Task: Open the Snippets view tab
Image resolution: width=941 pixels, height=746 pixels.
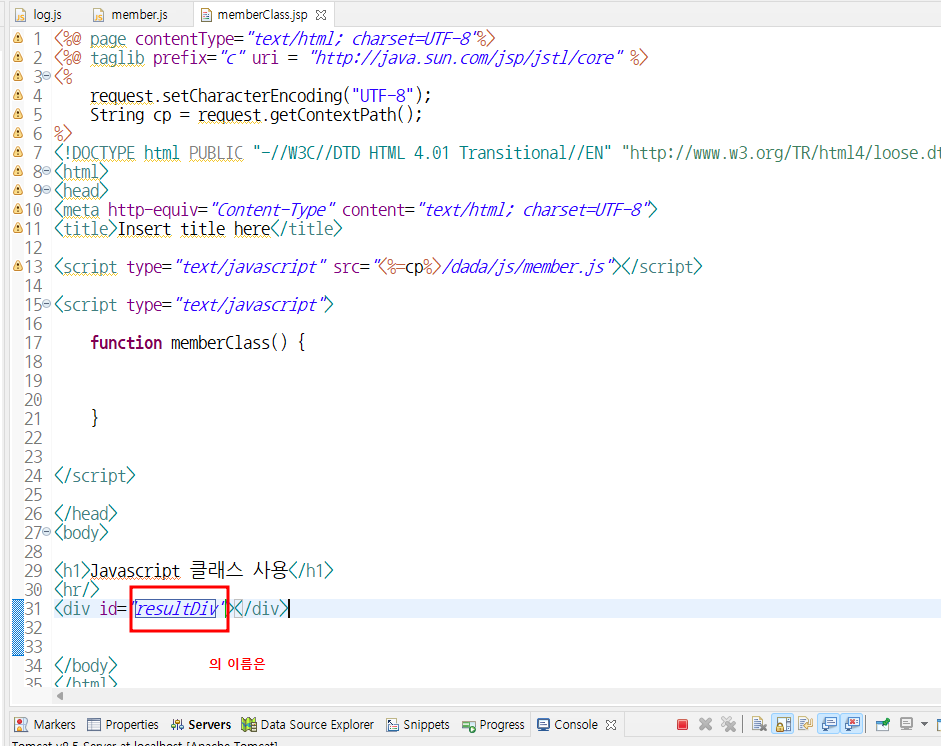Action: click(418, 724)
